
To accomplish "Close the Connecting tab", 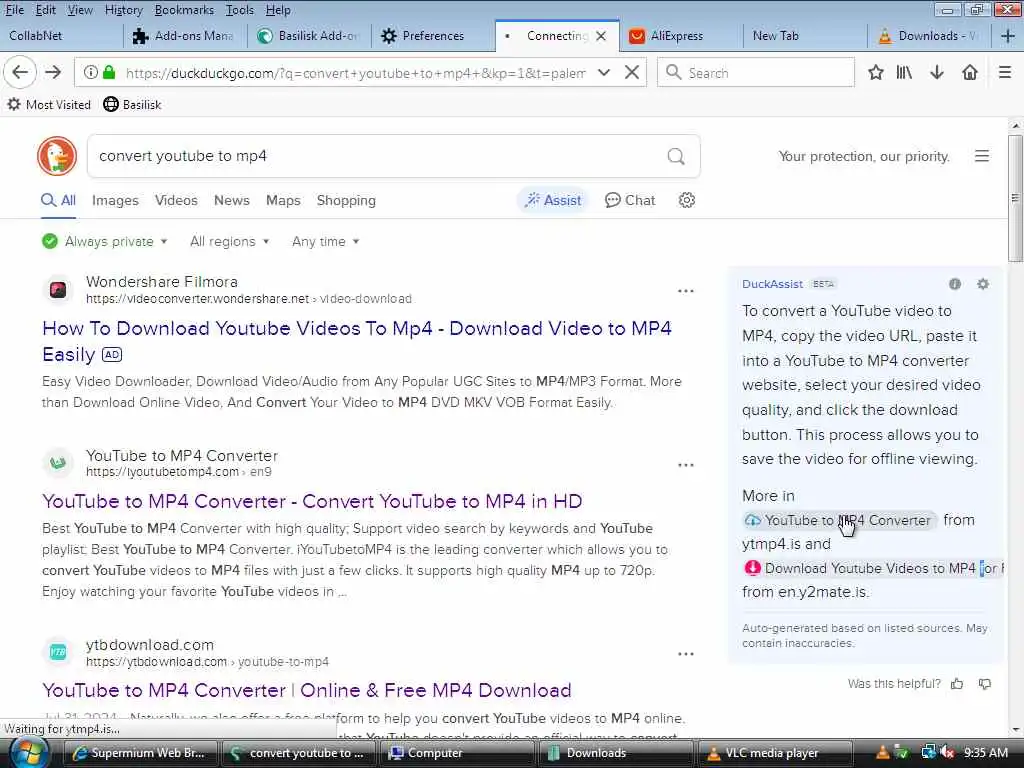I will pos(601,36).
